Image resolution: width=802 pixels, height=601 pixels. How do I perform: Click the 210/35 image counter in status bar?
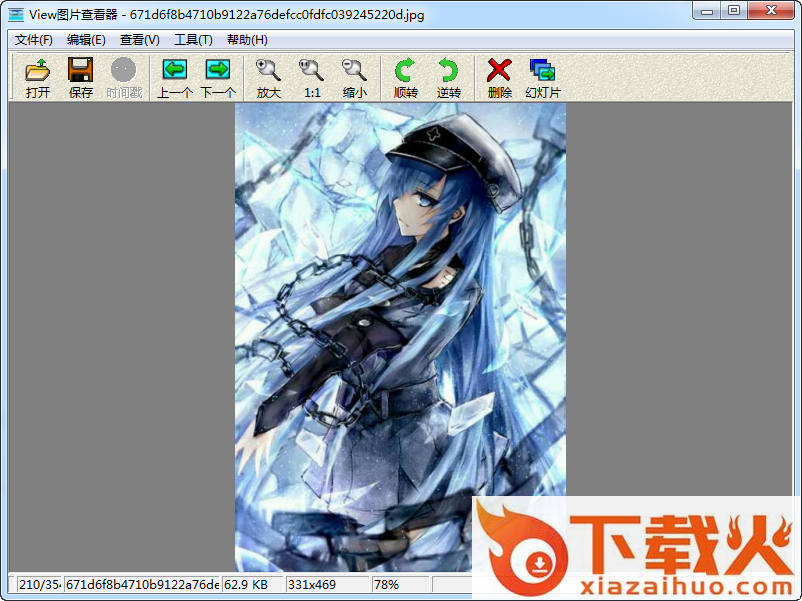39,584
